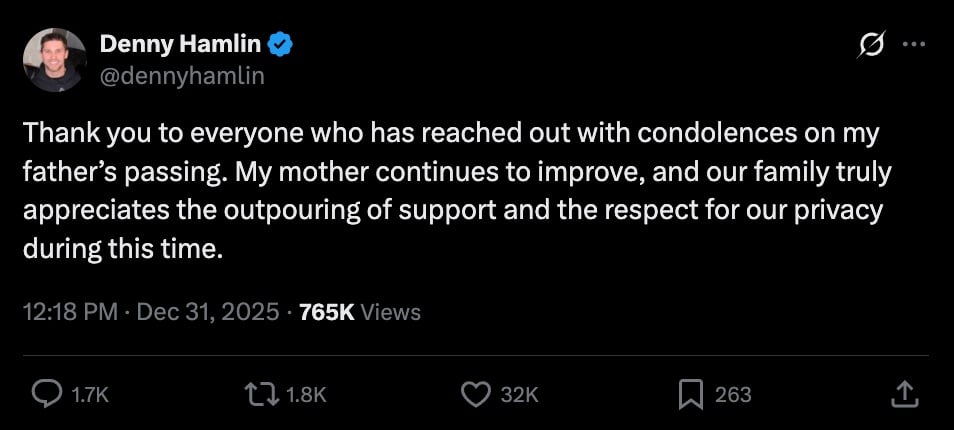Click the reply speech bubble icon

point(48,395)
